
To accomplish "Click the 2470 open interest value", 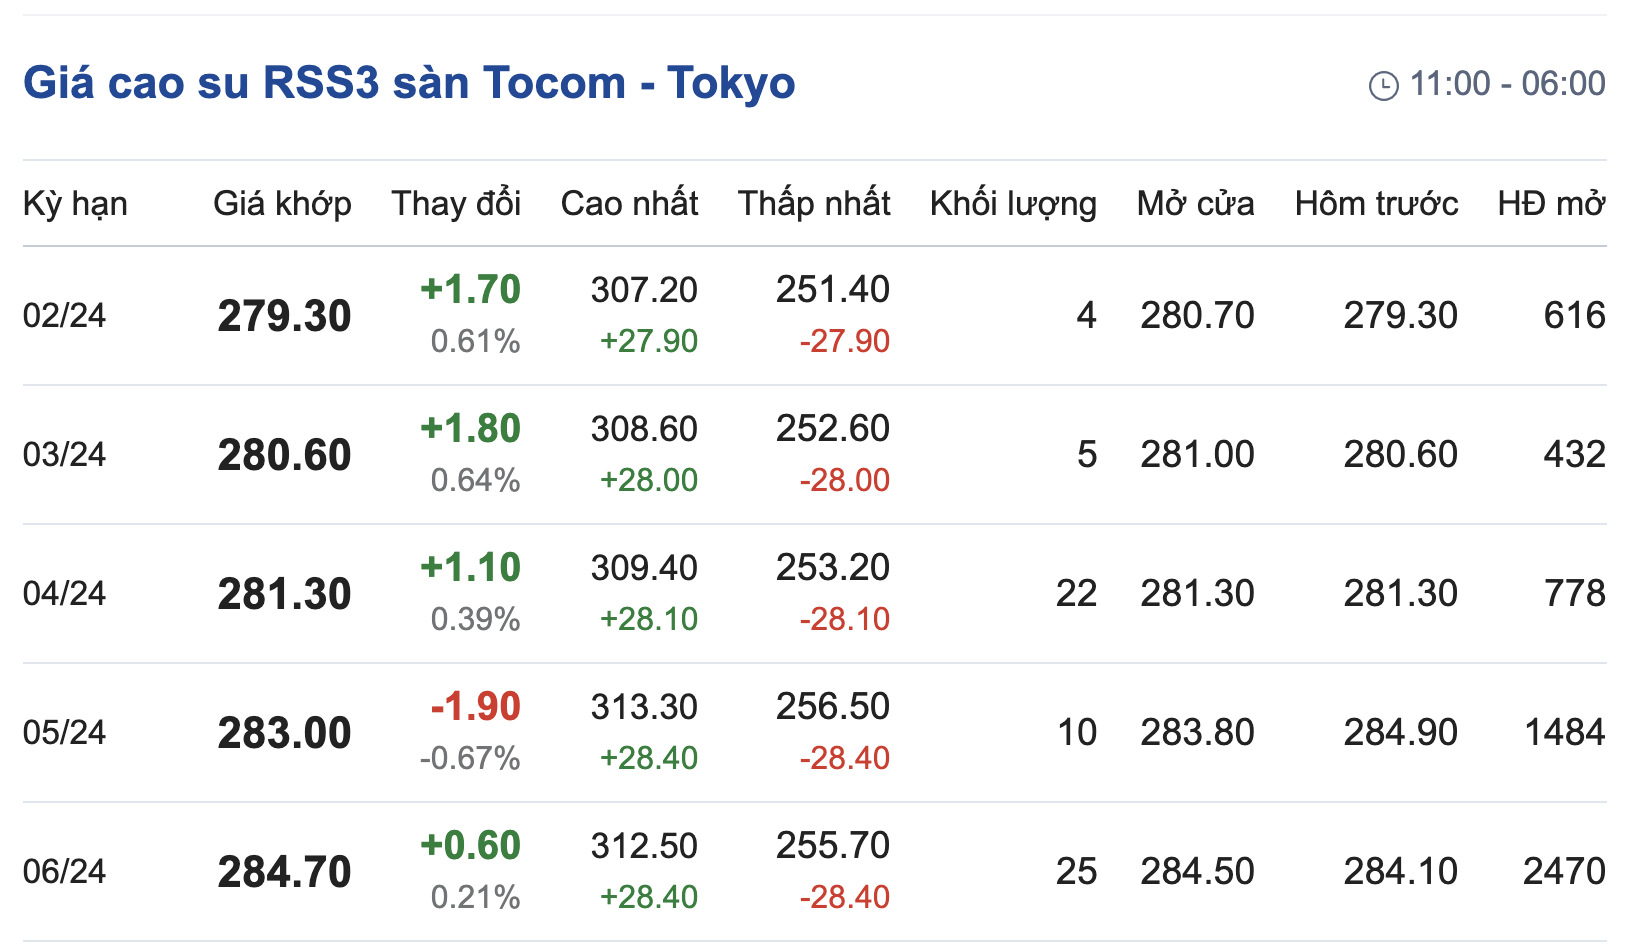I will (1563, 872).
